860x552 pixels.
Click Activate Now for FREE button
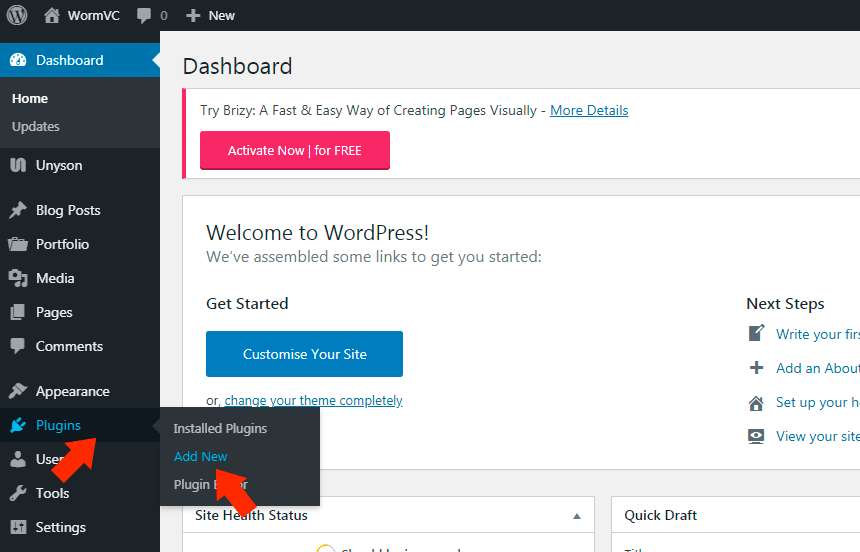295,150
